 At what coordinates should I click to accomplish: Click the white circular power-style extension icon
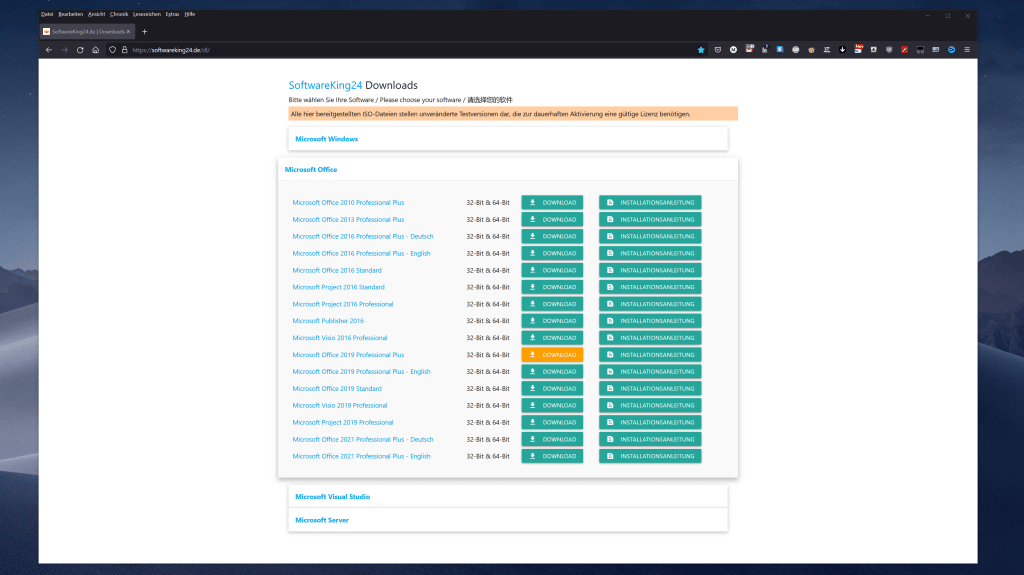tap(733, 50)
